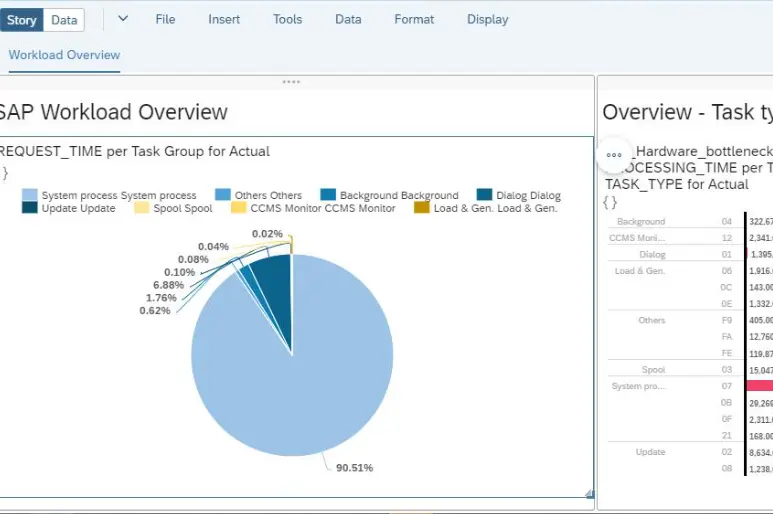Open the File menu

(165, 19)
